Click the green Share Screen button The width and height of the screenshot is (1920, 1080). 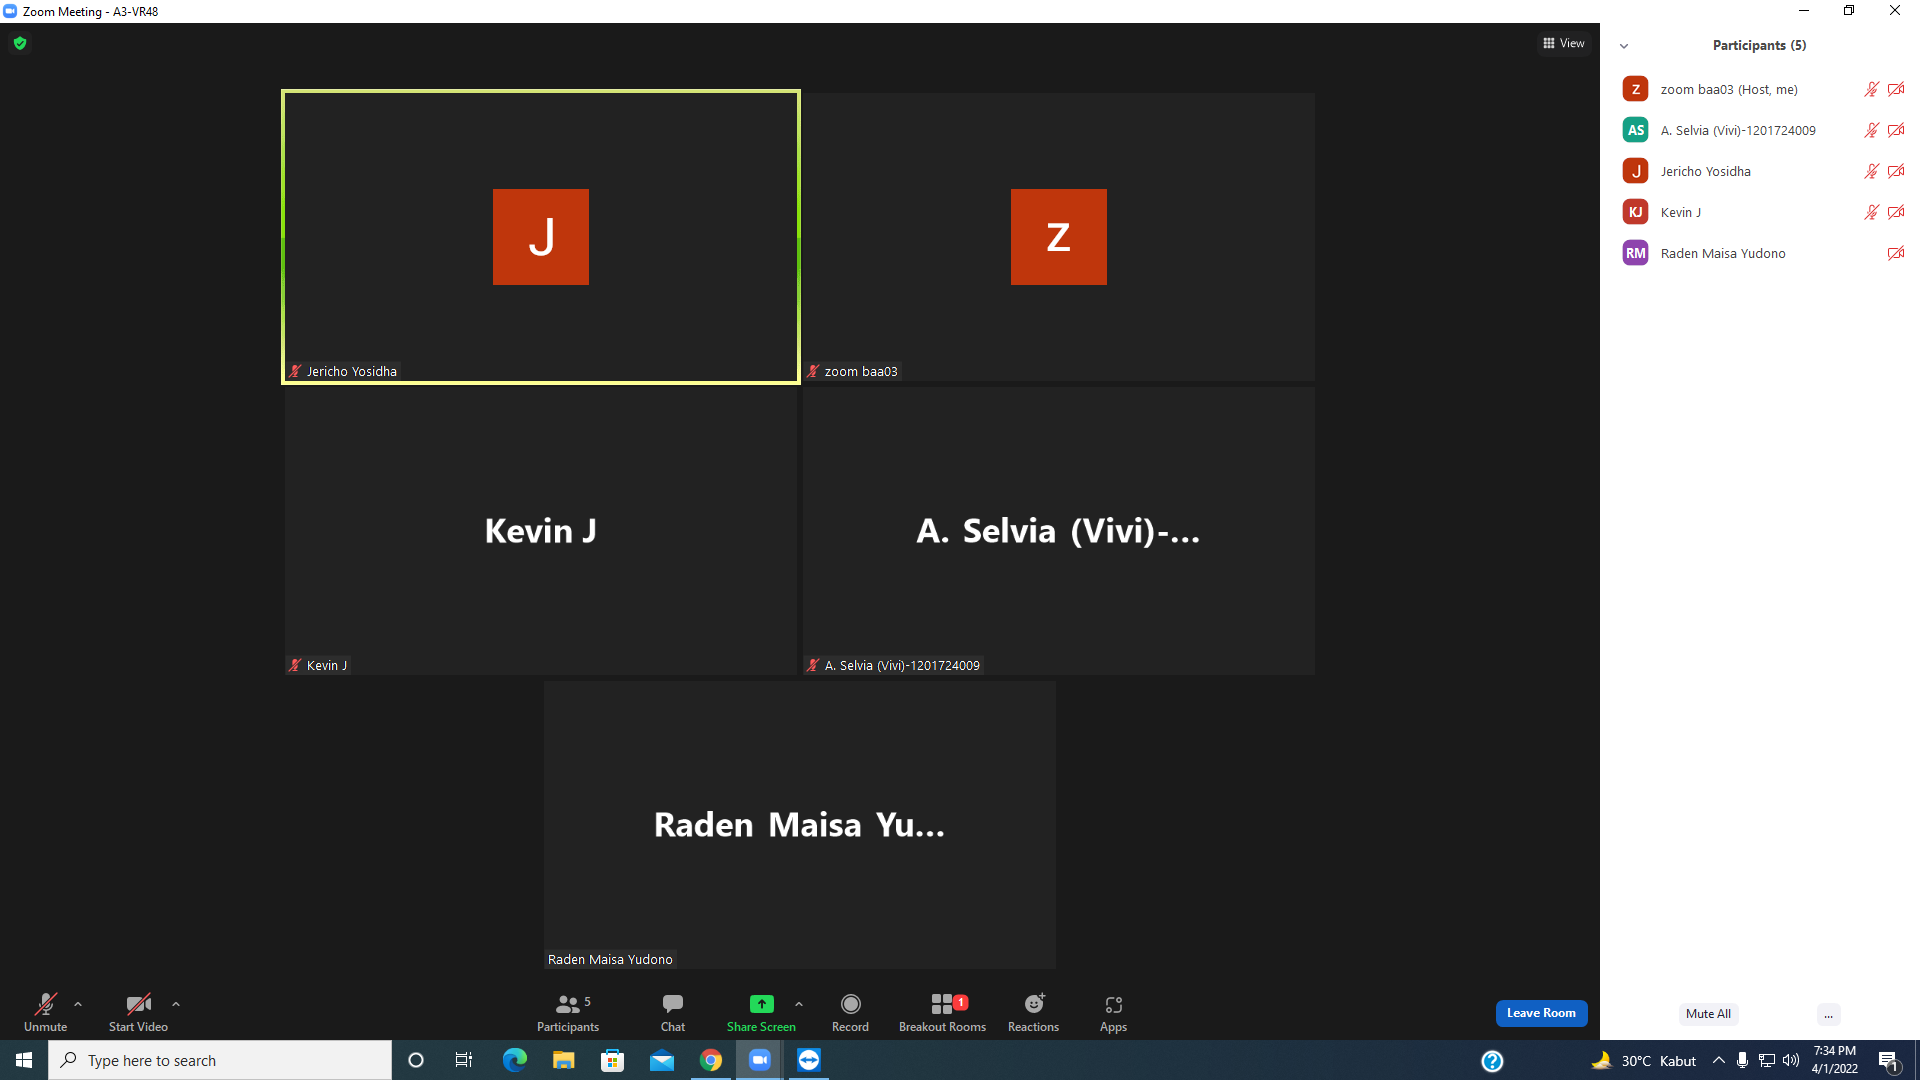coord(761,1012)
